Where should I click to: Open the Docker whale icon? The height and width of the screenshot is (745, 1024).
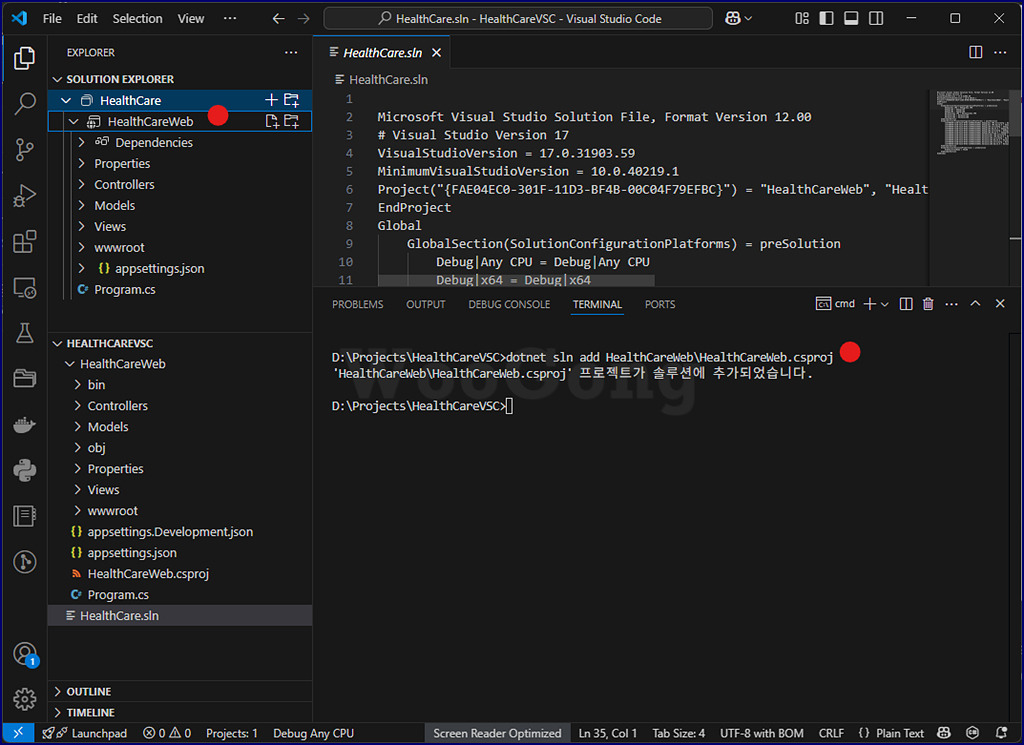[24, 425]
